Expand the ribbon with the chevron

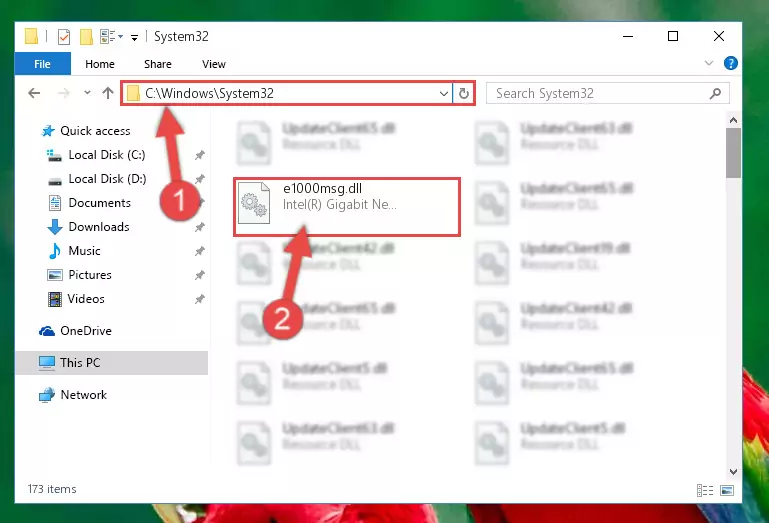[709, 63]
